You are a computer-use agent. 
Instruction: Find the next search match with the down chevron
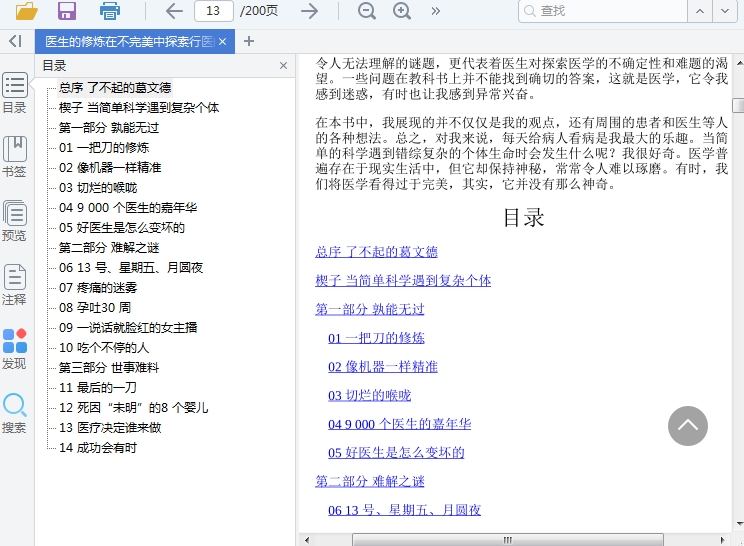(725, 11)
